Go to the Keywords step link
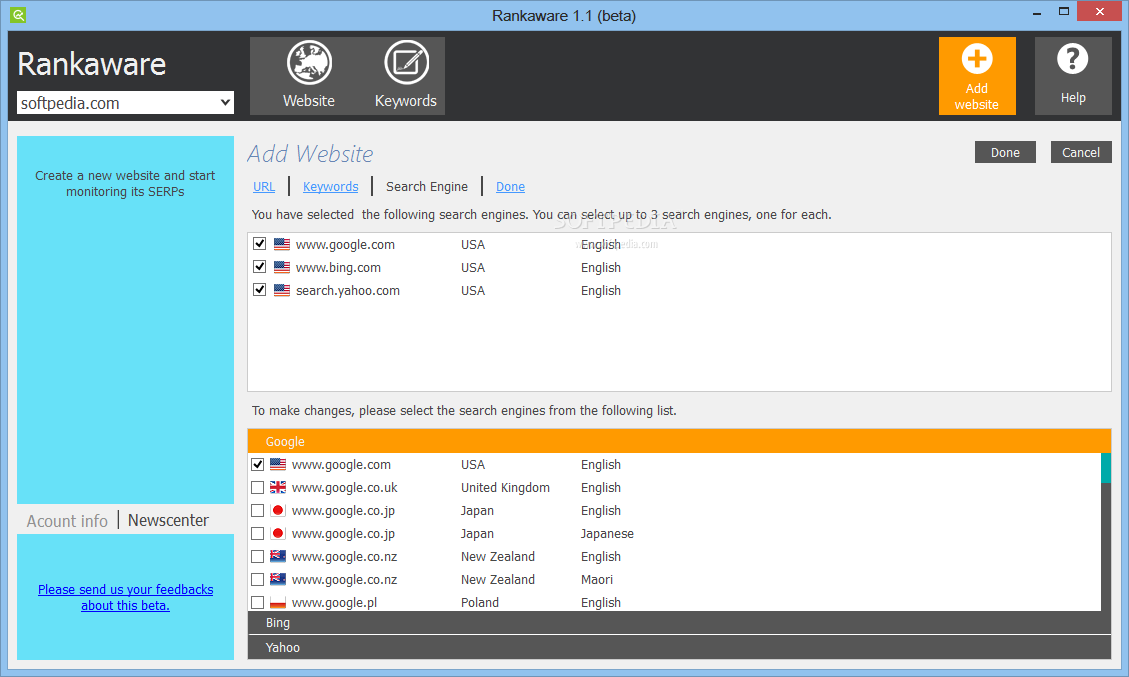Image resolution: width=1129 pixels, height=677 pixels. pos(330,187)
